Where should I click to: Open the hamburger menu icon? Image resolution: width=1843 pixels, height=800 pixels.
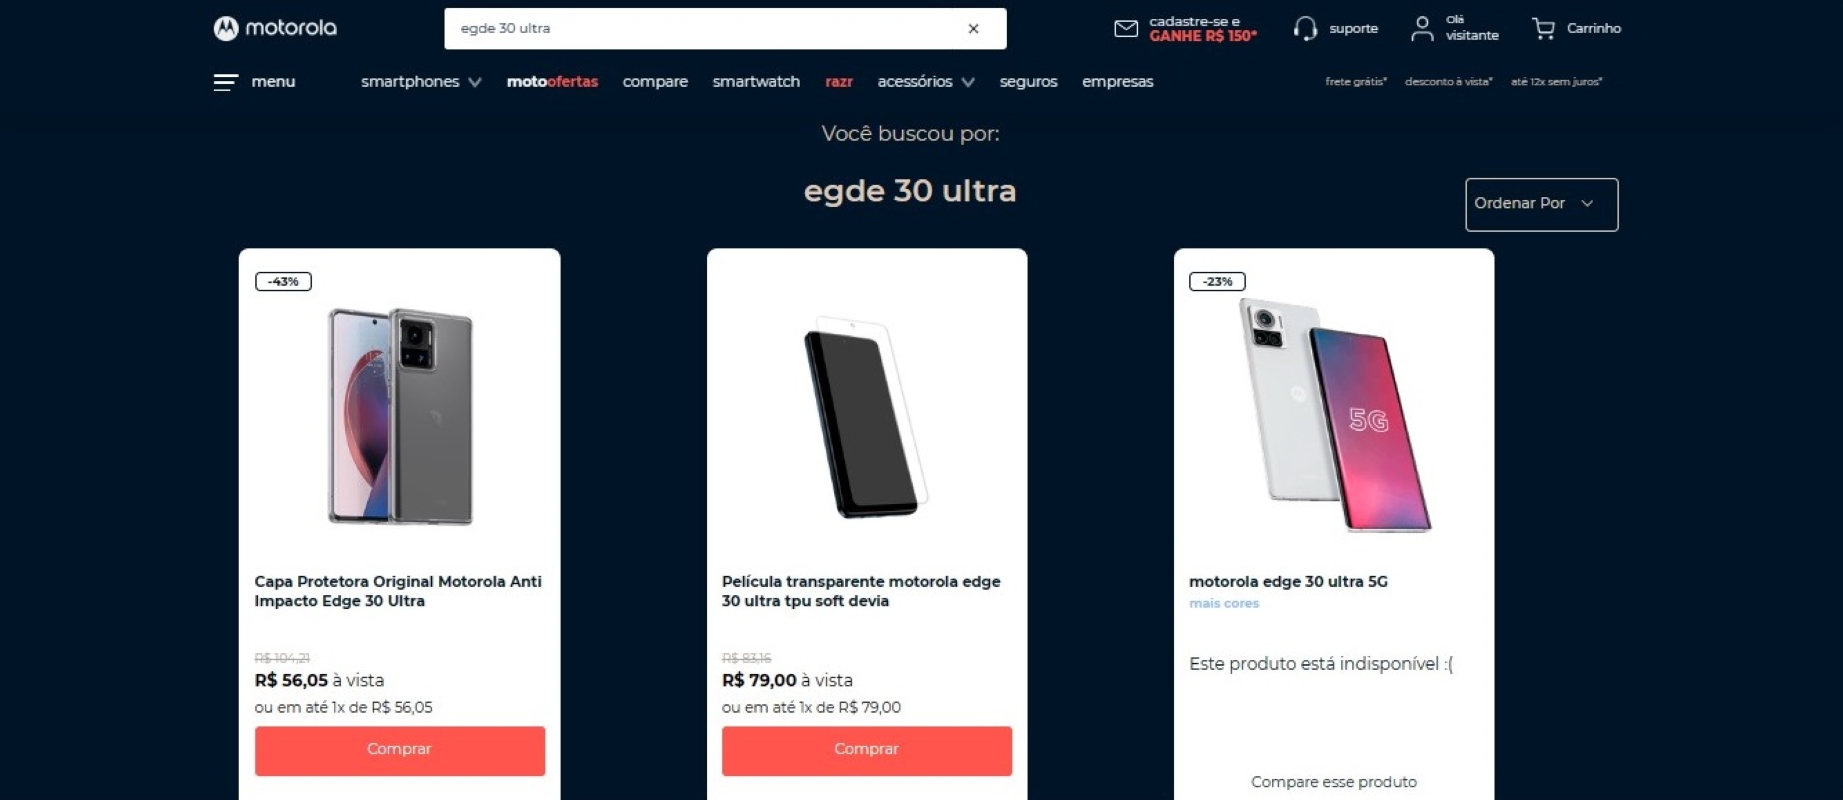point(226,82)
